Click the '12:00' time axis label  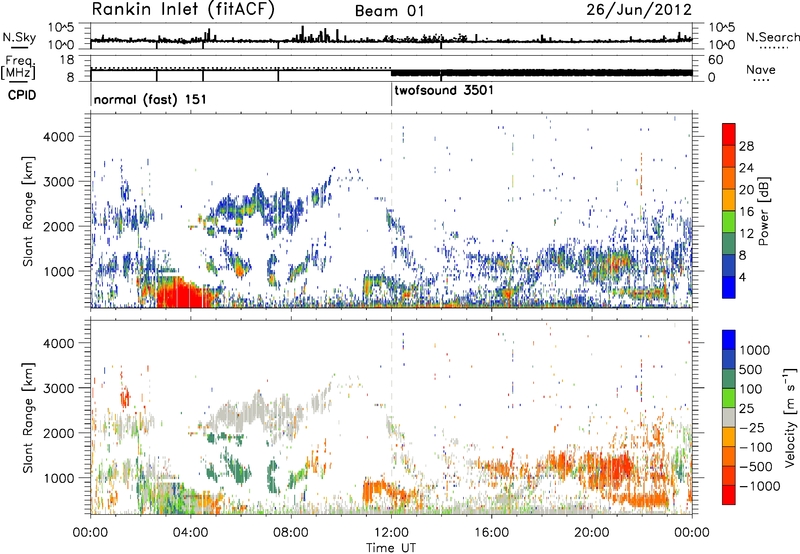coord(391,533)
